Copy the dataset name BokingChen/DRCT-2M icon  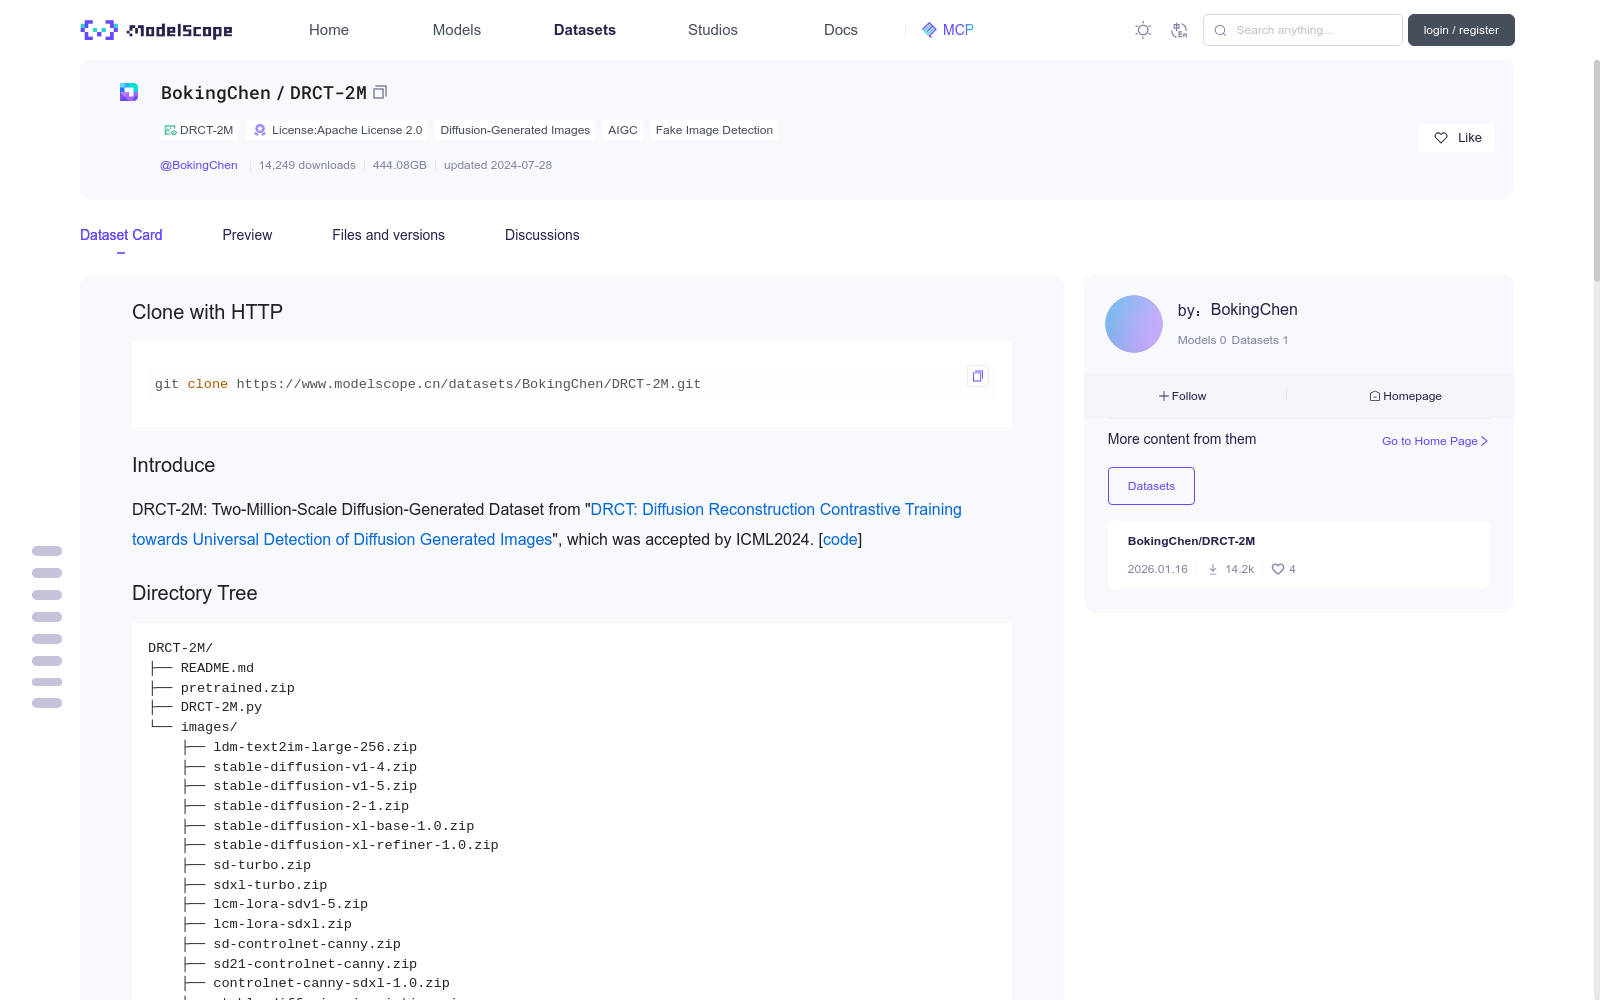[380, 92]
